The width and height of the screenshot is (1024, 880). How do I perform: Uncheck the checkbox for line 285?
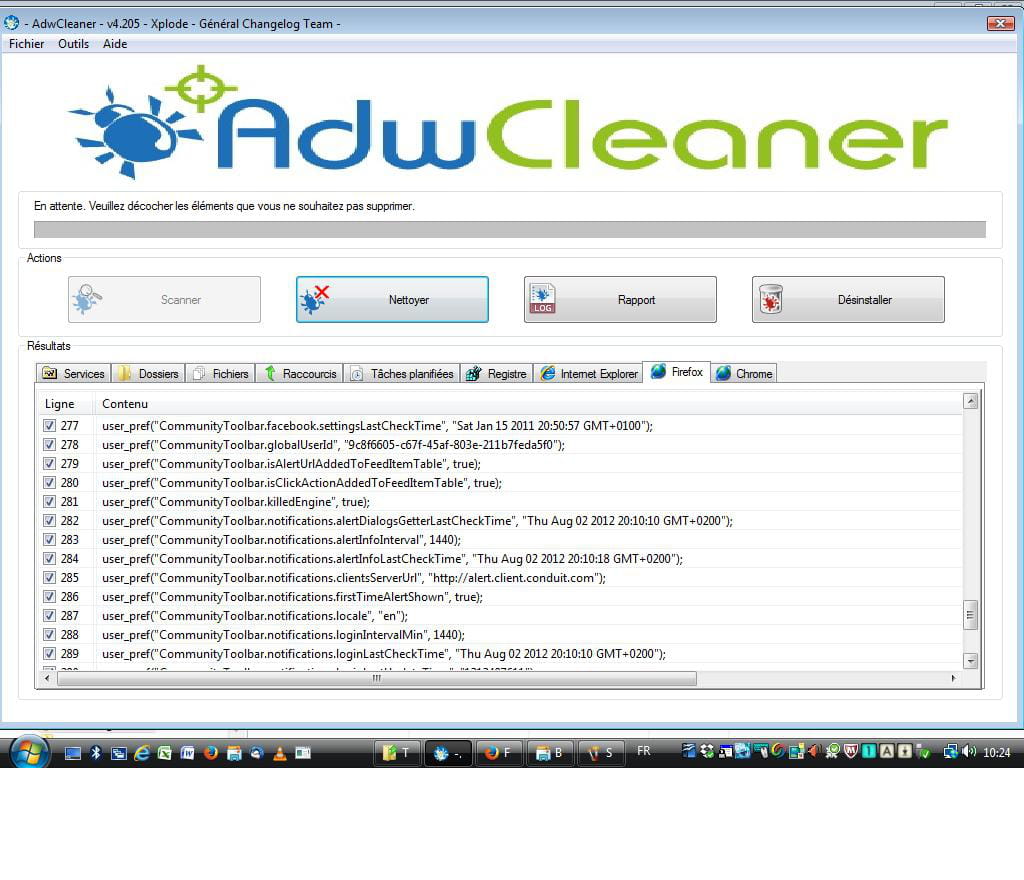[x=49, y=578]
